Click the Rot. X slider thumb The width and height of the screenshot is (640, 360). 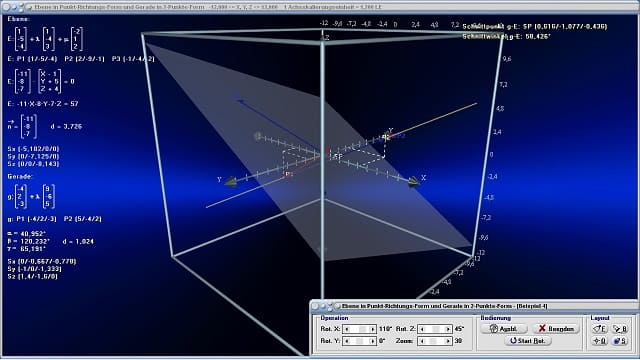tap(362, 329)
